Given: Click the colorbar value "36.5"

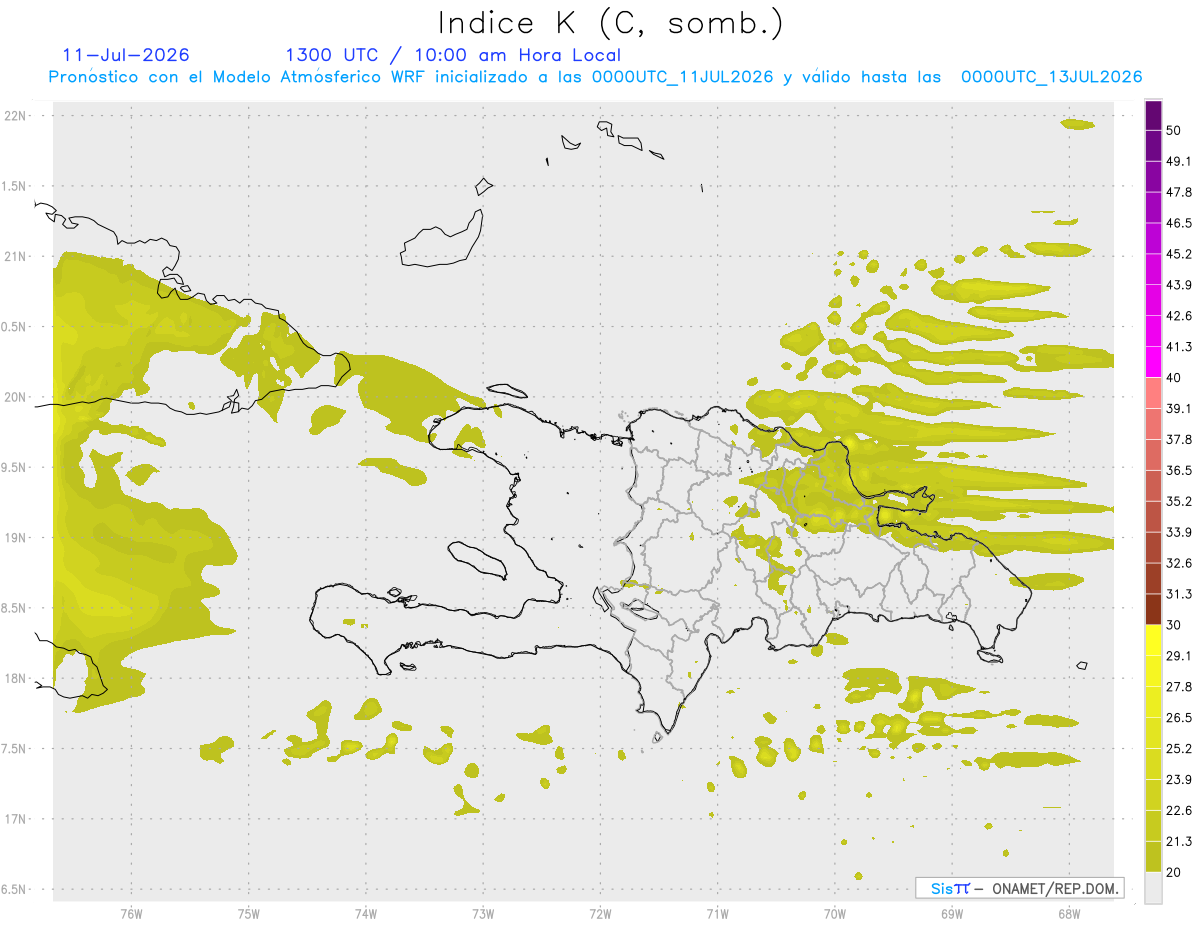Looking at the screenshot, I should click(1179, 470).
